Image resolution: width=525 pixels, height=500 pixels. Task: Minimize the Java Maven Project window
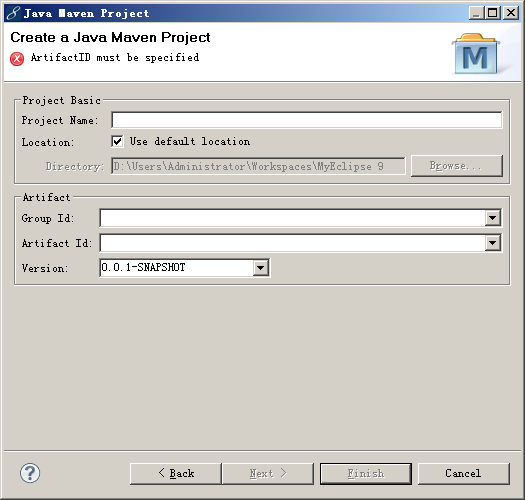476,13
